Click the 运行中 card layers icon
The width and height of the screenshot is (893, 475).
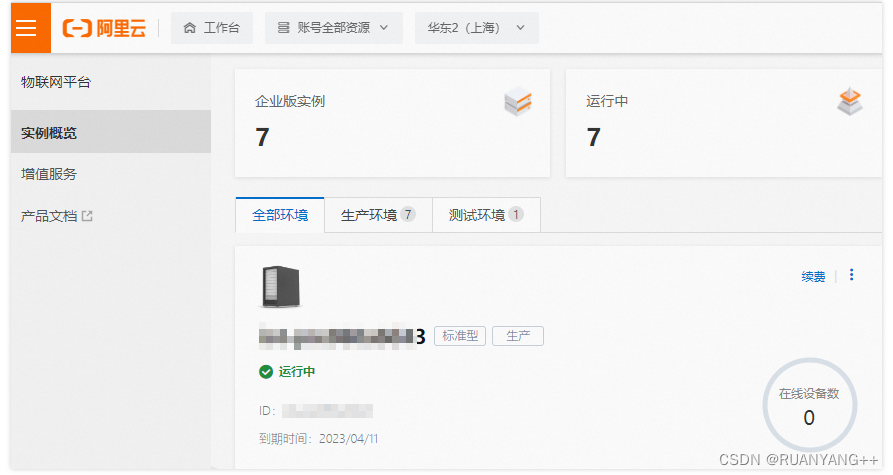pyautogui.click(x=850, y=101)
